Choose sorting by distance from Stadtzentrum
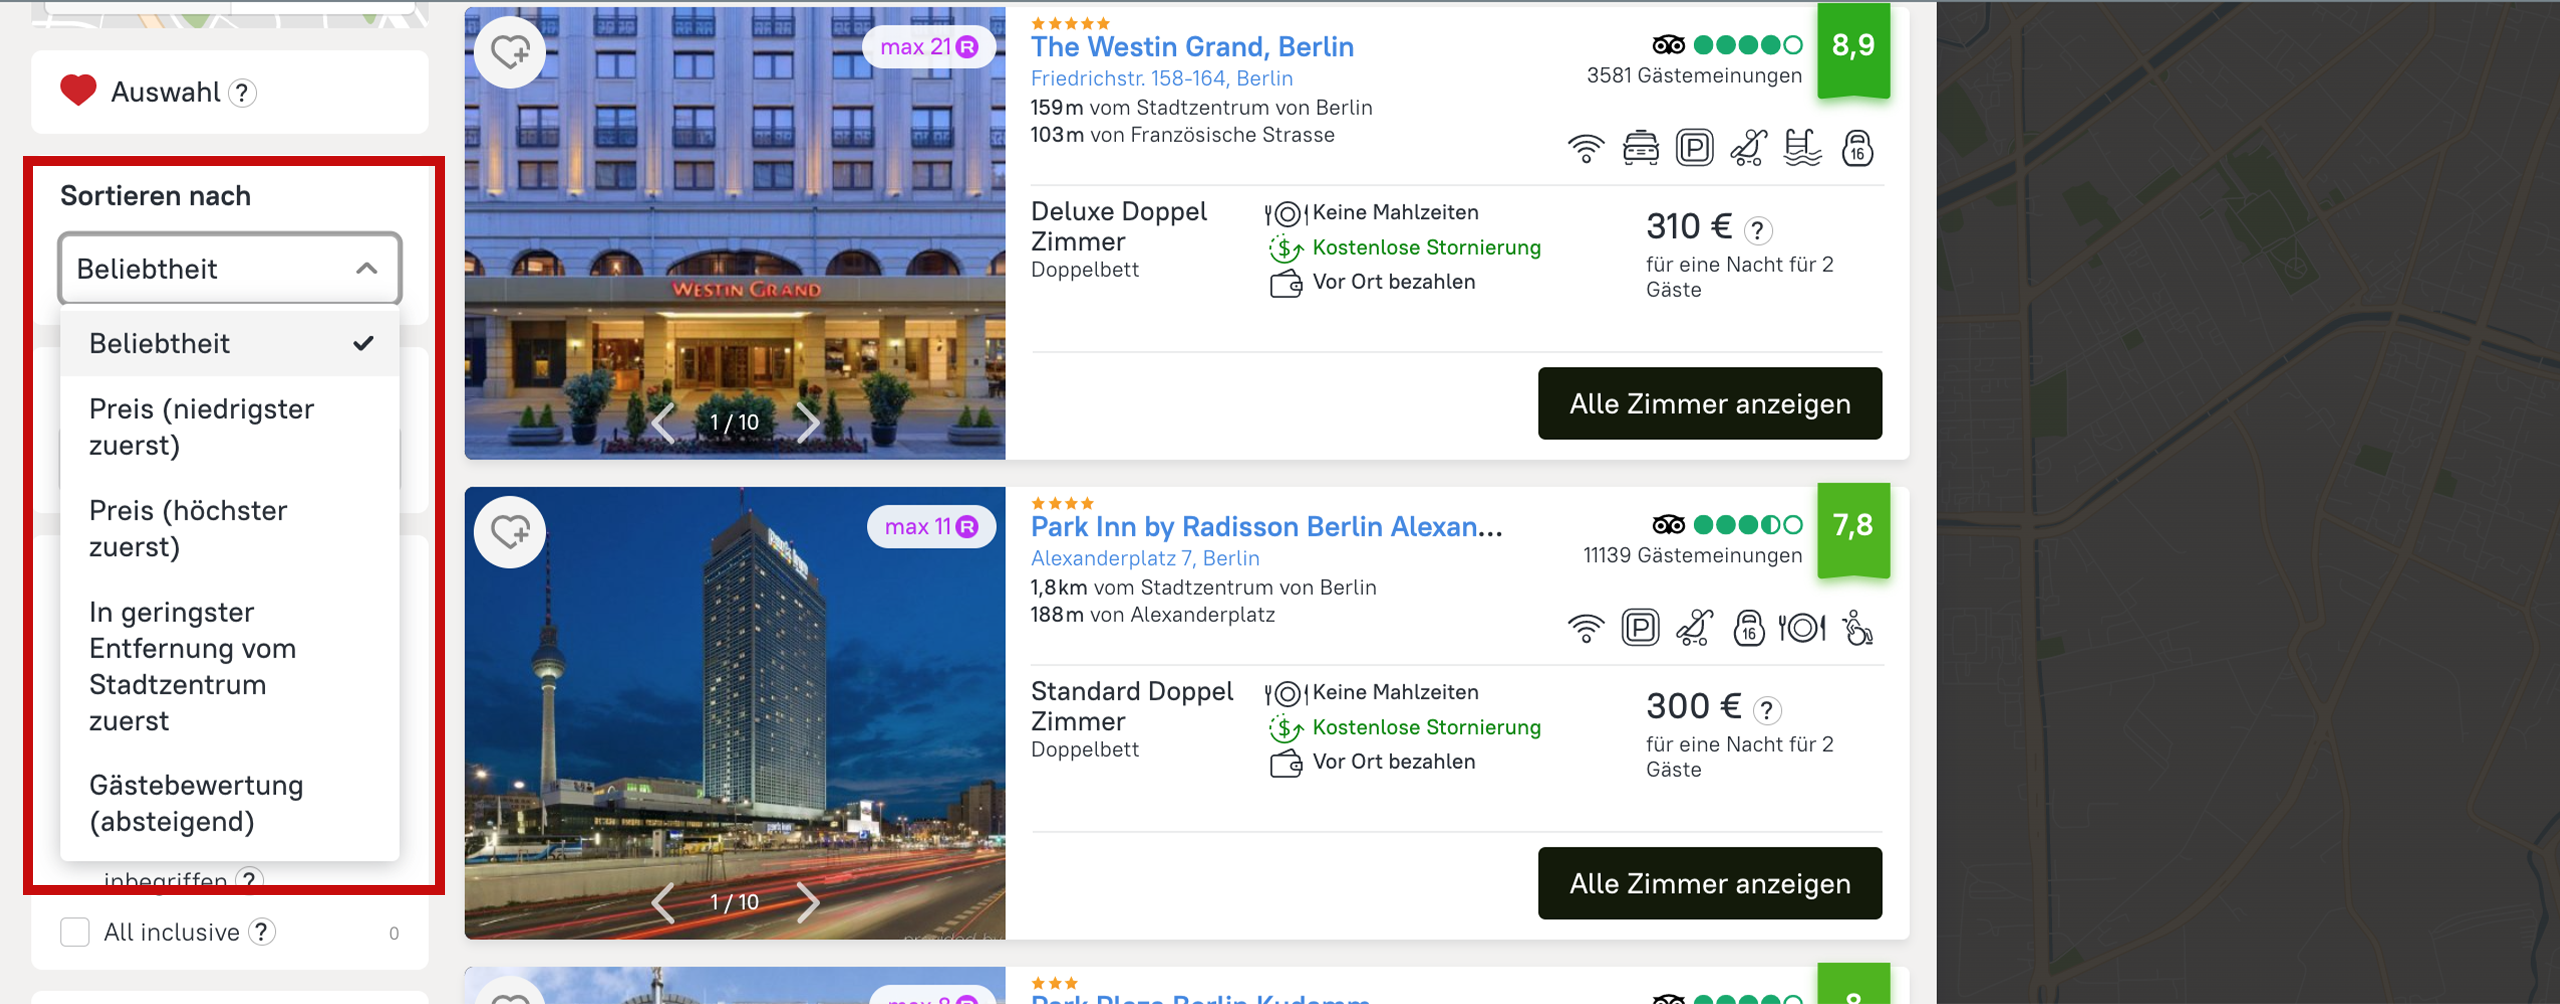The height and width of the screenshot is (1004, 2560). click(192, 666)
